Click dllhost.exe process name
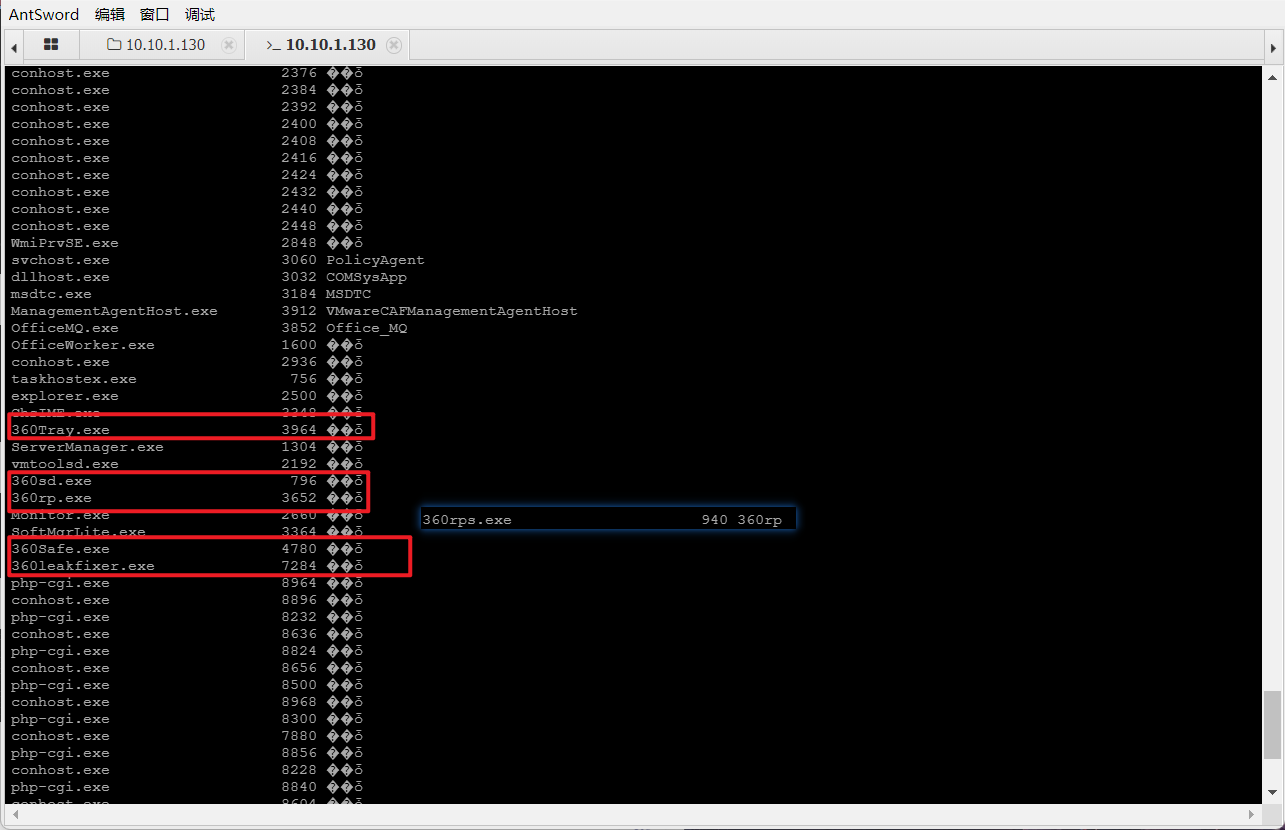Screen dimensions: 1285x830 [60, 277]
